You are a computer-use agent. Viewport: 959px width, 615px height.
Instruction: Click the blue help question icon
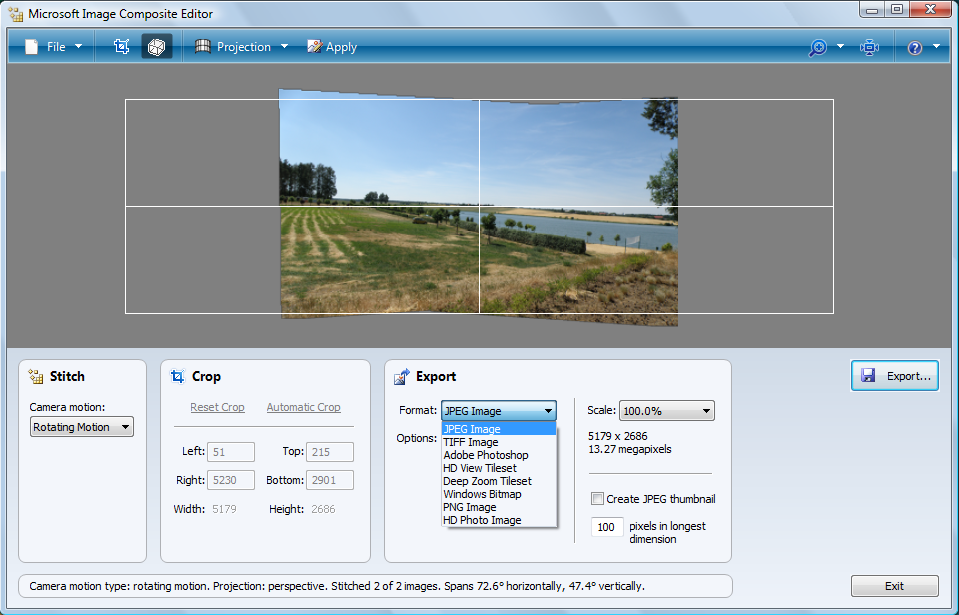914,48
